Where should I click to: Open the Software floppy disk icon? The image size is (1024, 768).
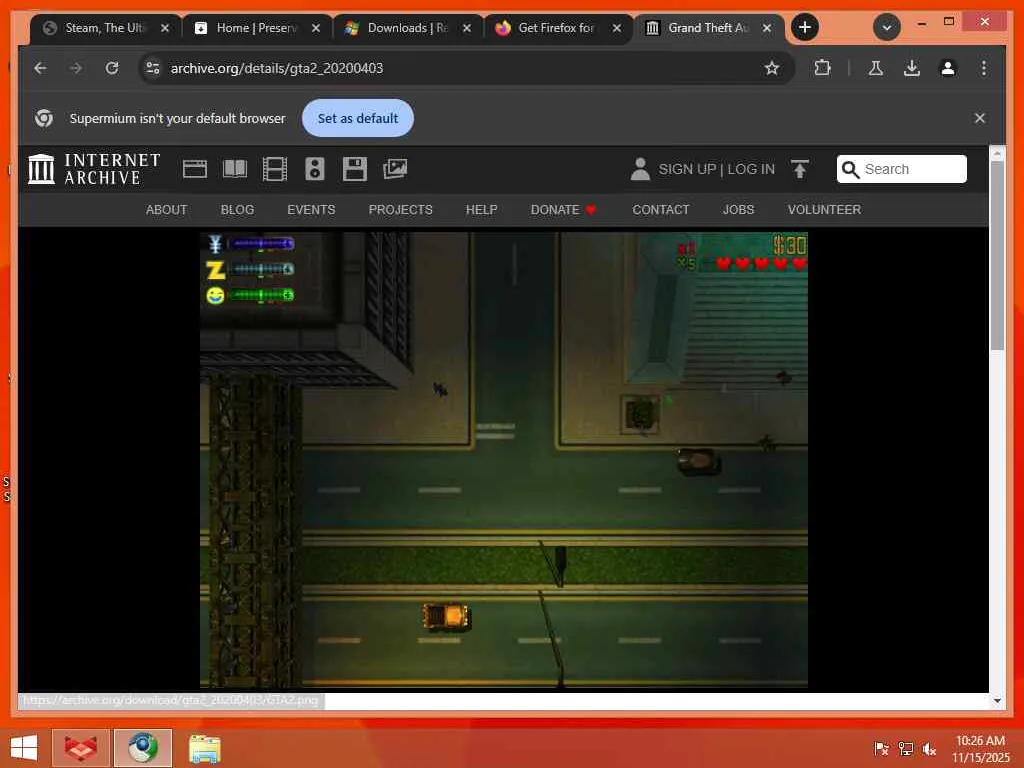(x=355, y=169)
